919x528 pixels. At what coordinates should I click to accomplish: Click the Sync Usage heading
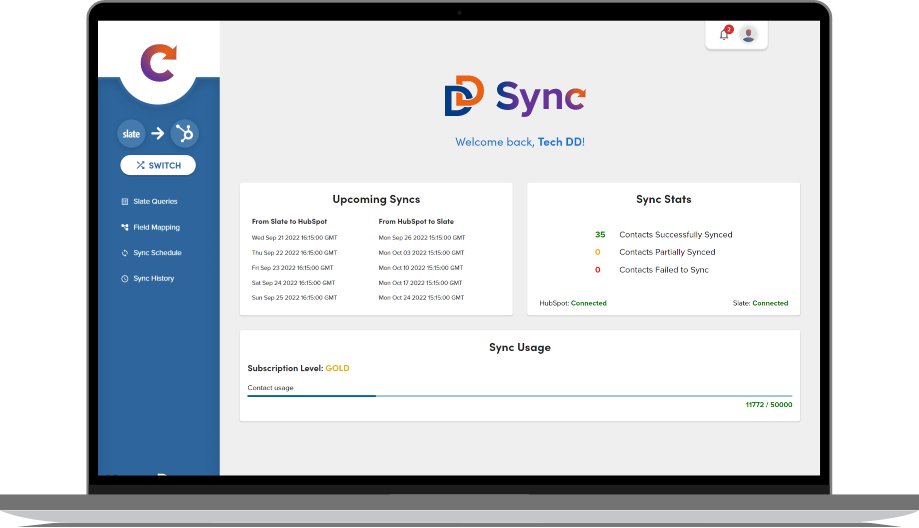(520, 348)
